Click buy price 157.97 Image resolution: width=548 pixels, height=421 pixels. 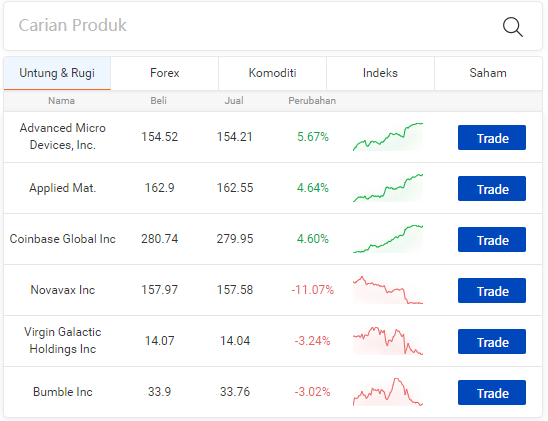click(x=160, y=290)
